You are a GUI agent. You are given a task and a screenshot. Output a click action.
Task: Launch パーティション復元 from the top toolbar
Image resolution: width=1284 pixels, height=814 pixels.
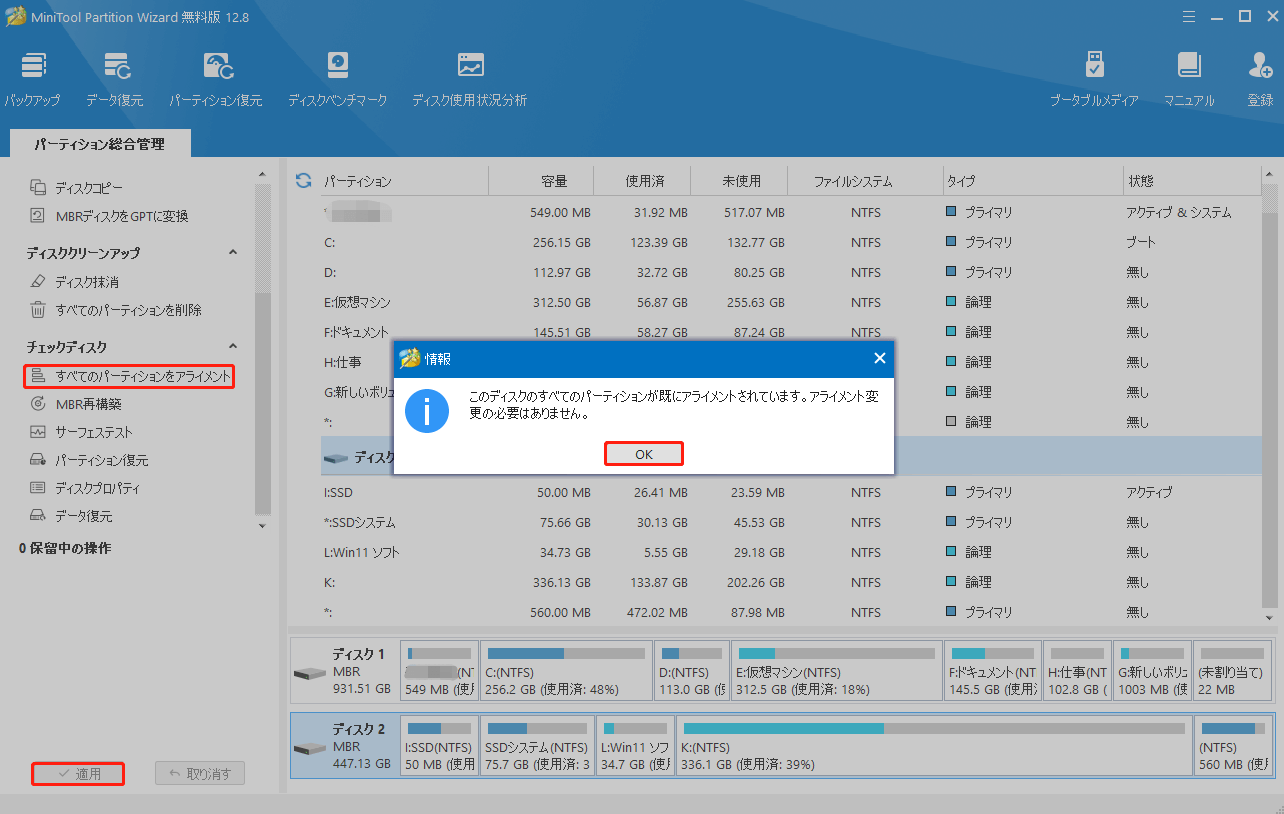click(x=216, y=79)
